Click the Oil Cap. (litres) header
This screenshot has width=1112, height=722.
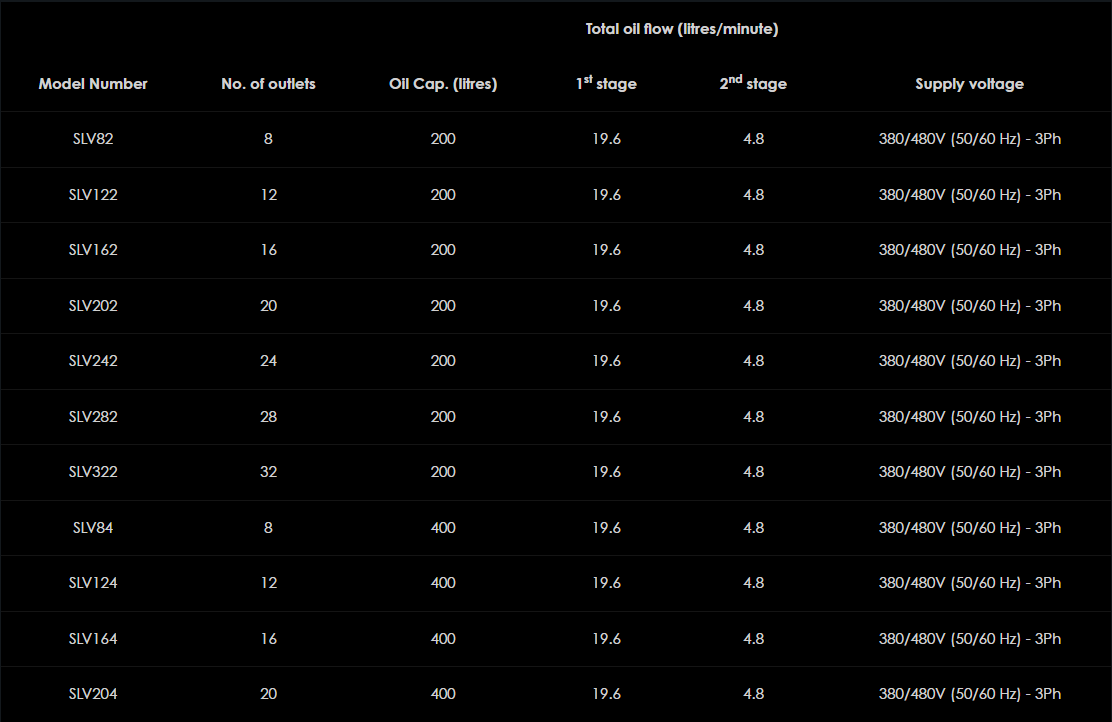click(443, 84)
